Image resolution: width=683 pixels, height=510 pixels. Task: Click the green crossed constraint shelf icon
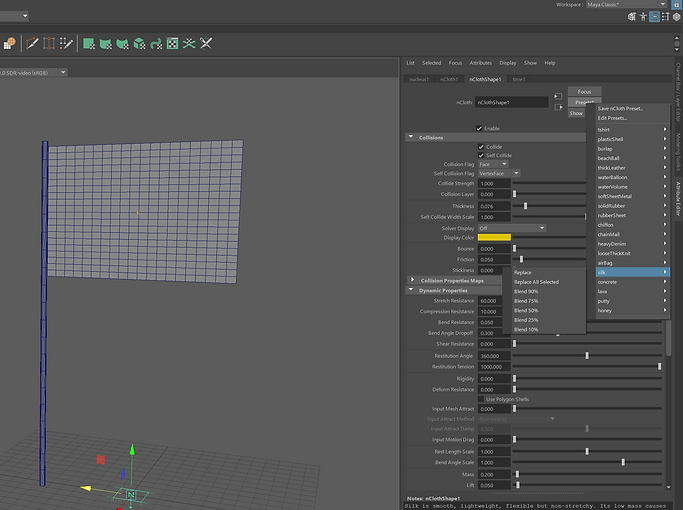(189, 44)
